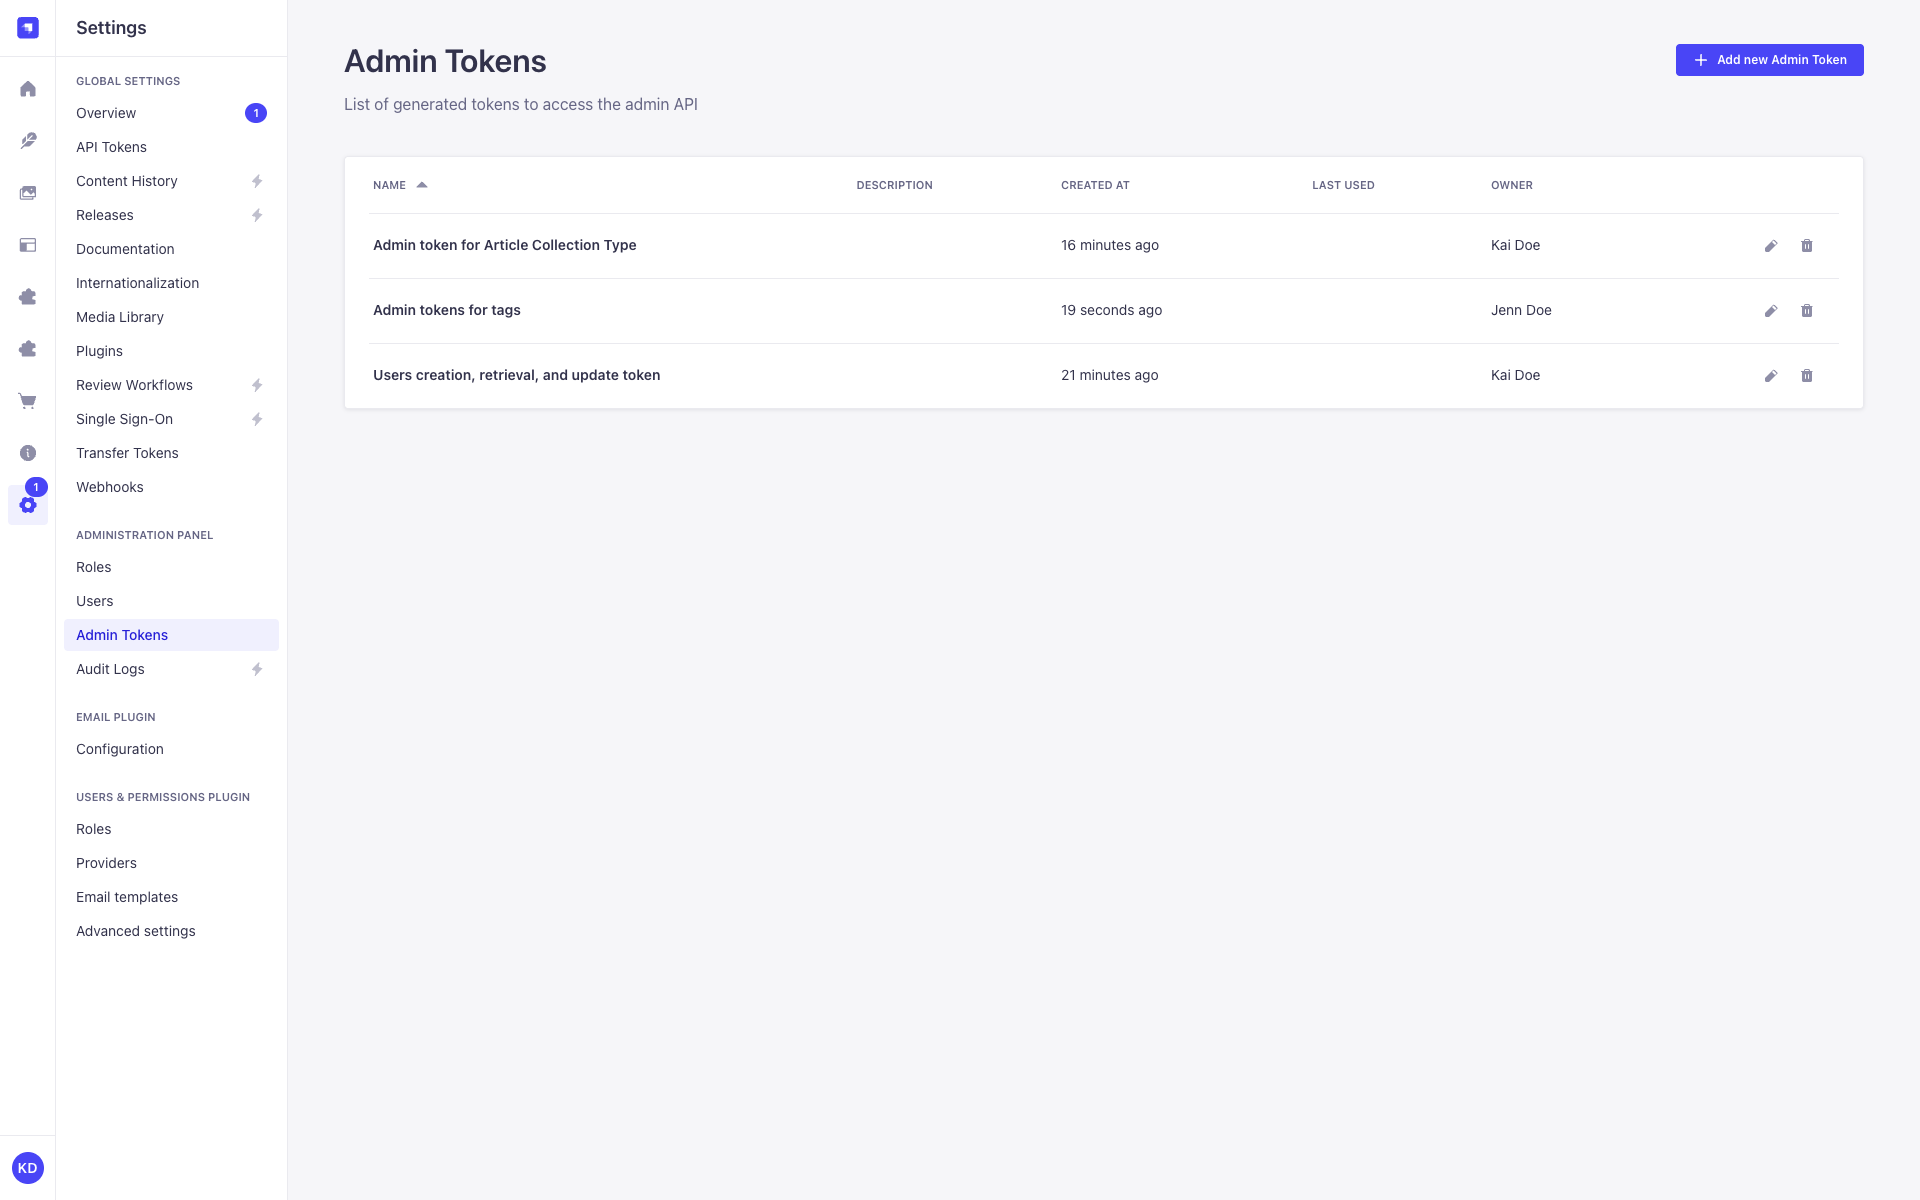
Task: Switch to API Tokens settings
Action: (x=111, y=147)
